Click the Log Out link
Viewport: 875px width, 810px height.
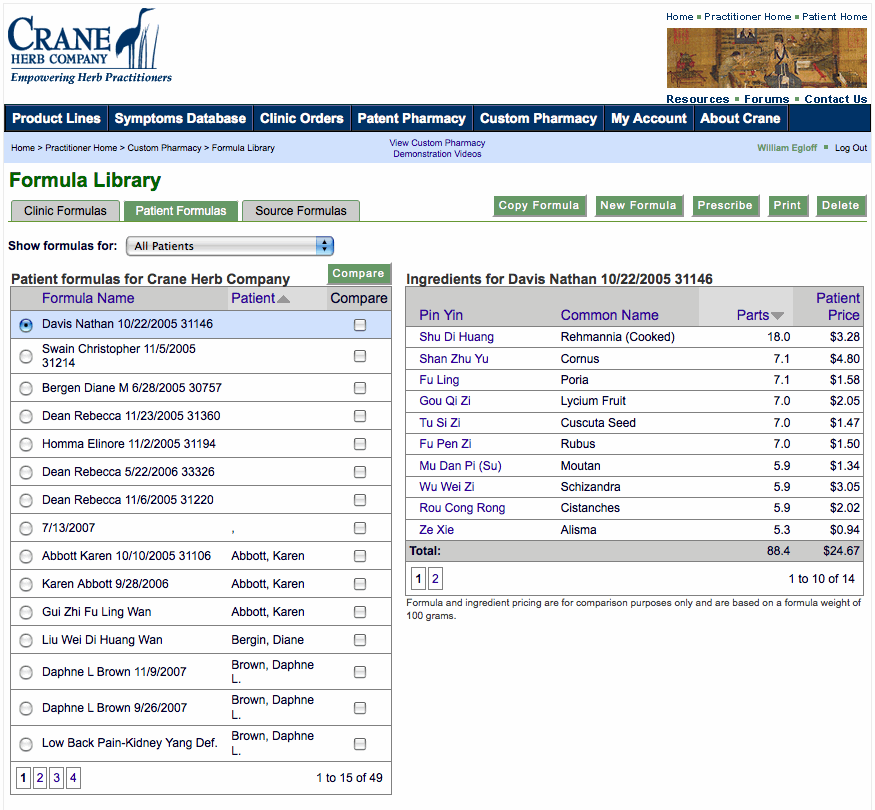coord(851,148)
